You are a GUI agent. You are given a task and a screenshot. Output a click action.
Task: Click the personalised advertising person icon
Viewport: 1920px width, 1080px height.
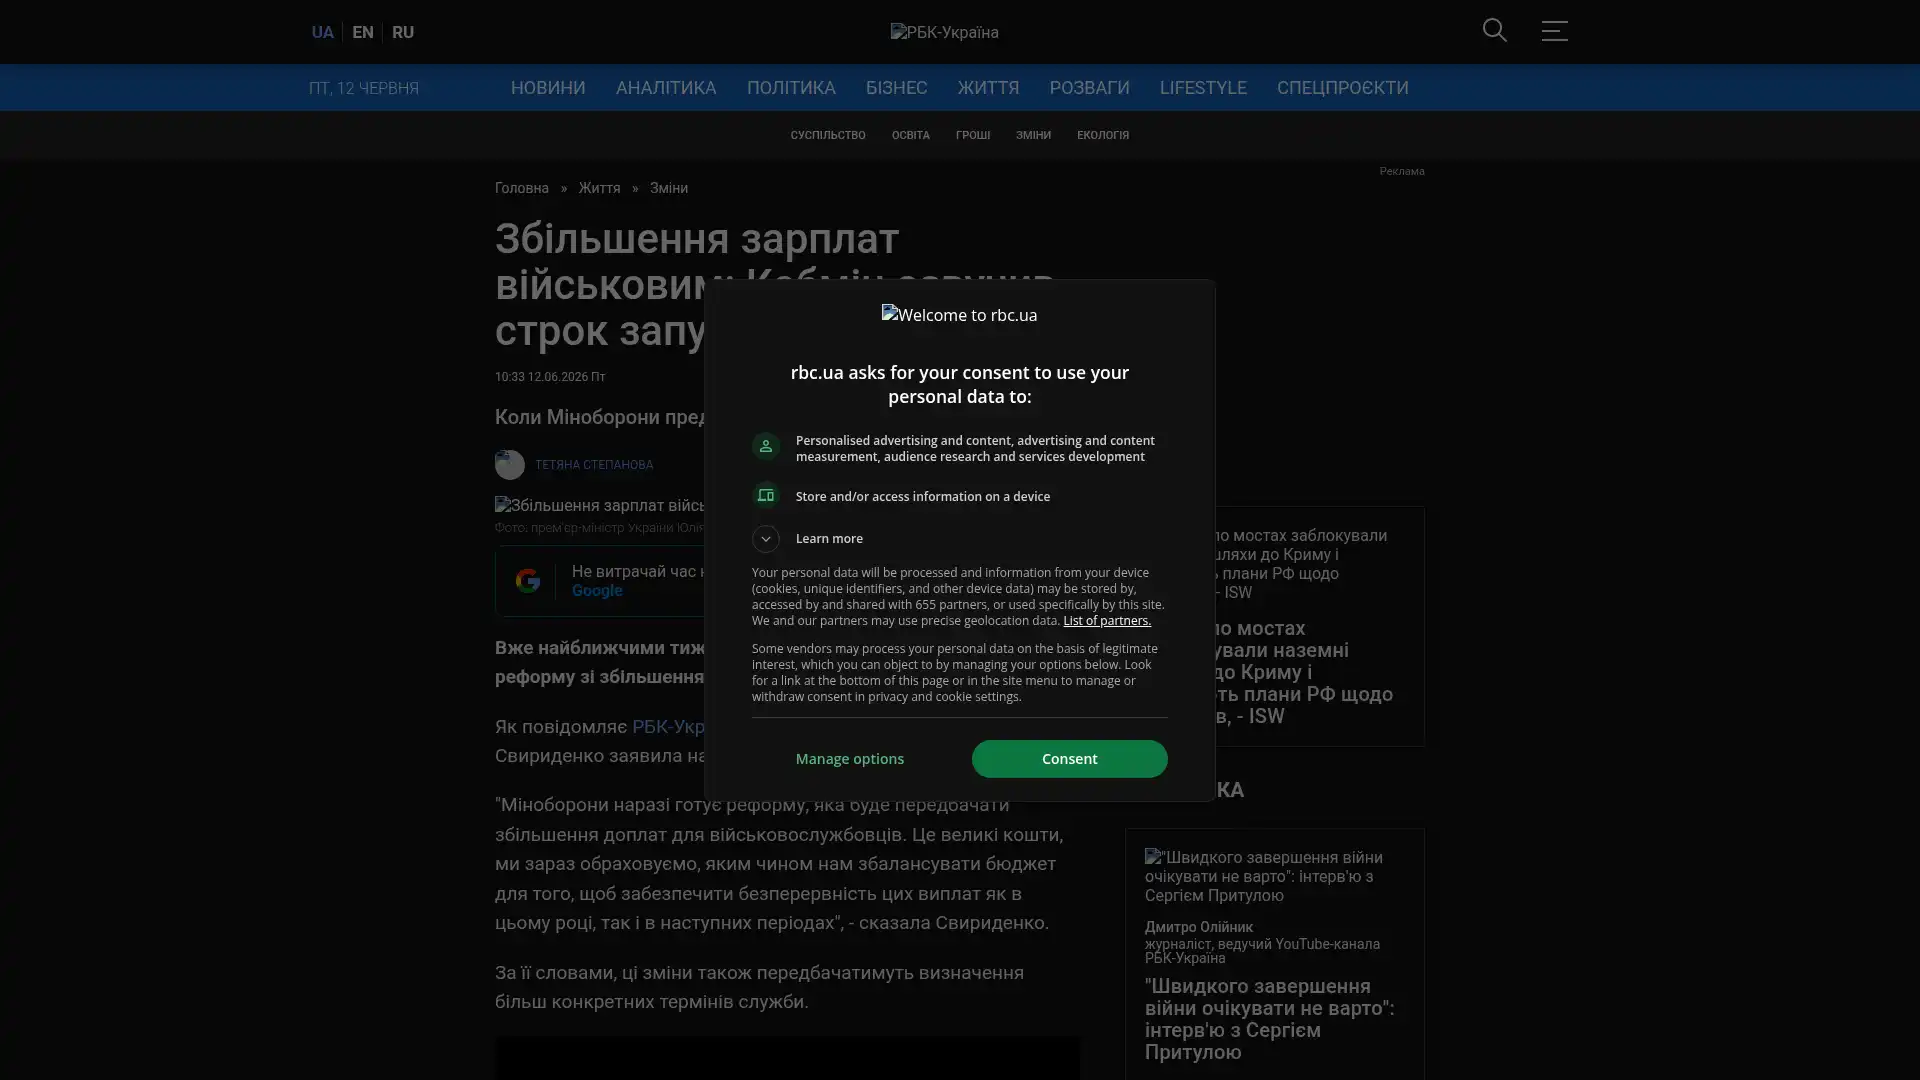765,447
